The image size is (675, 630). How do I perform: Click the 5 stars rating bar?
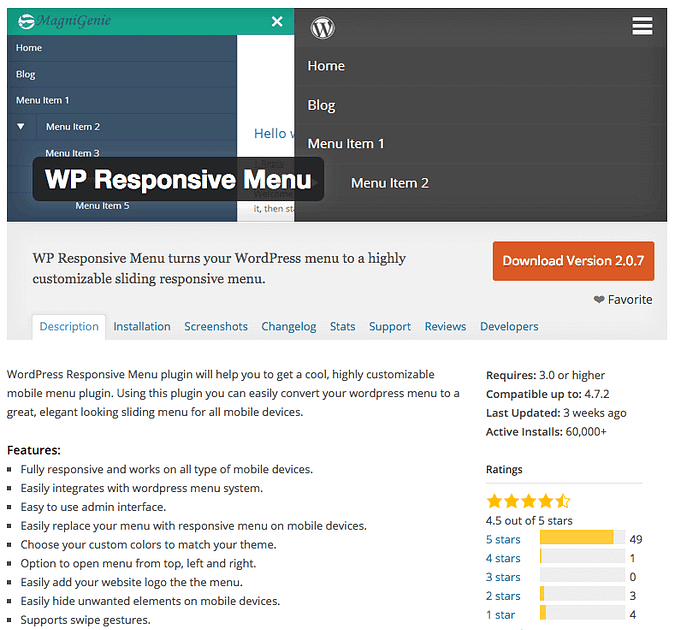tap(582, 537)
